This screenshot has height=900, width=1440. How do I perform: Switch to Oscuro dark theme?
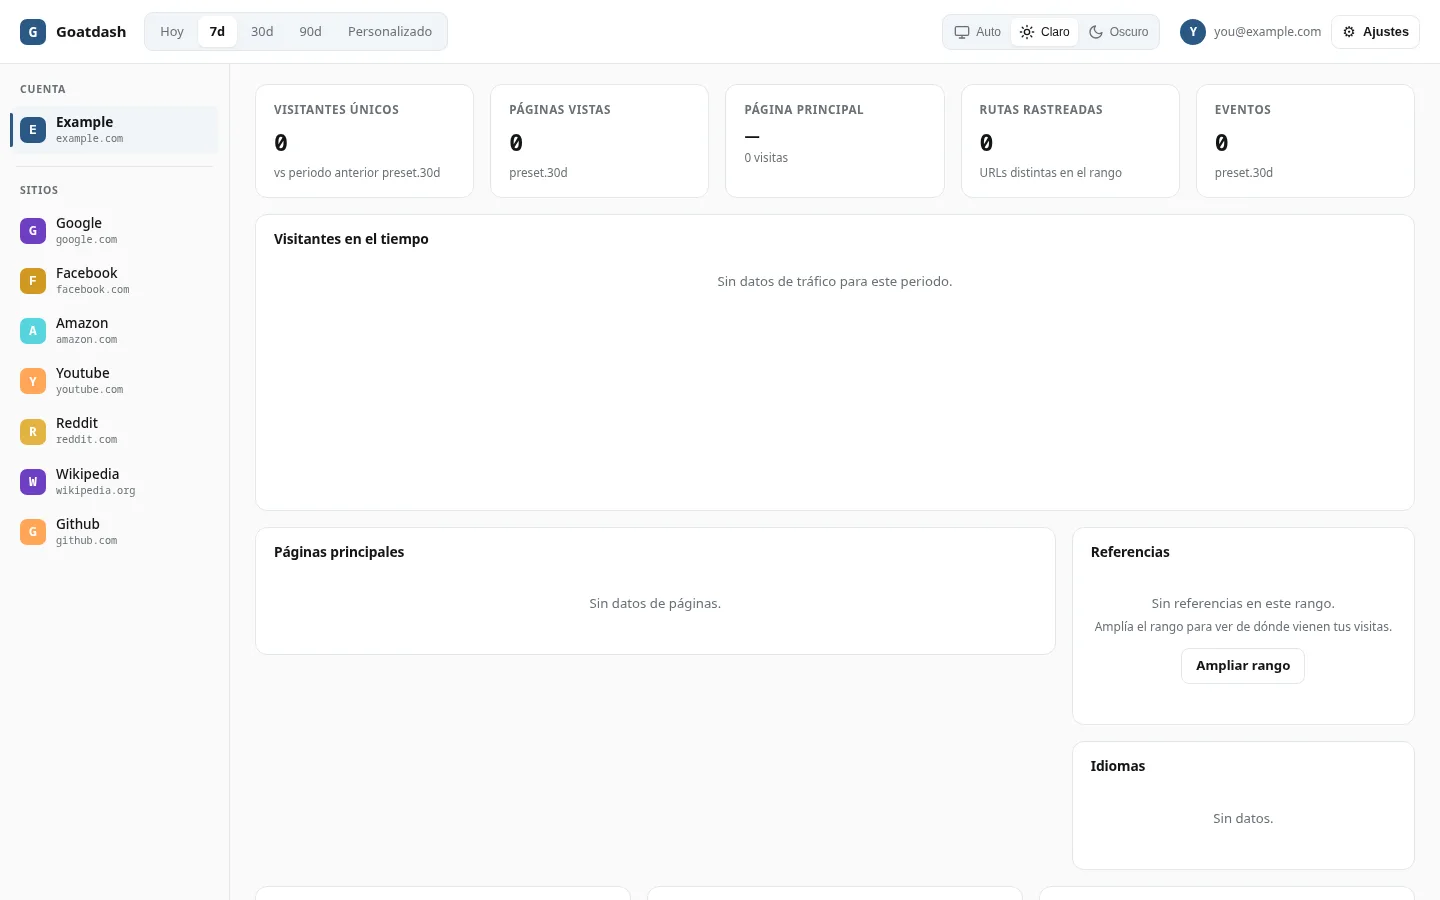point(1118,32)
